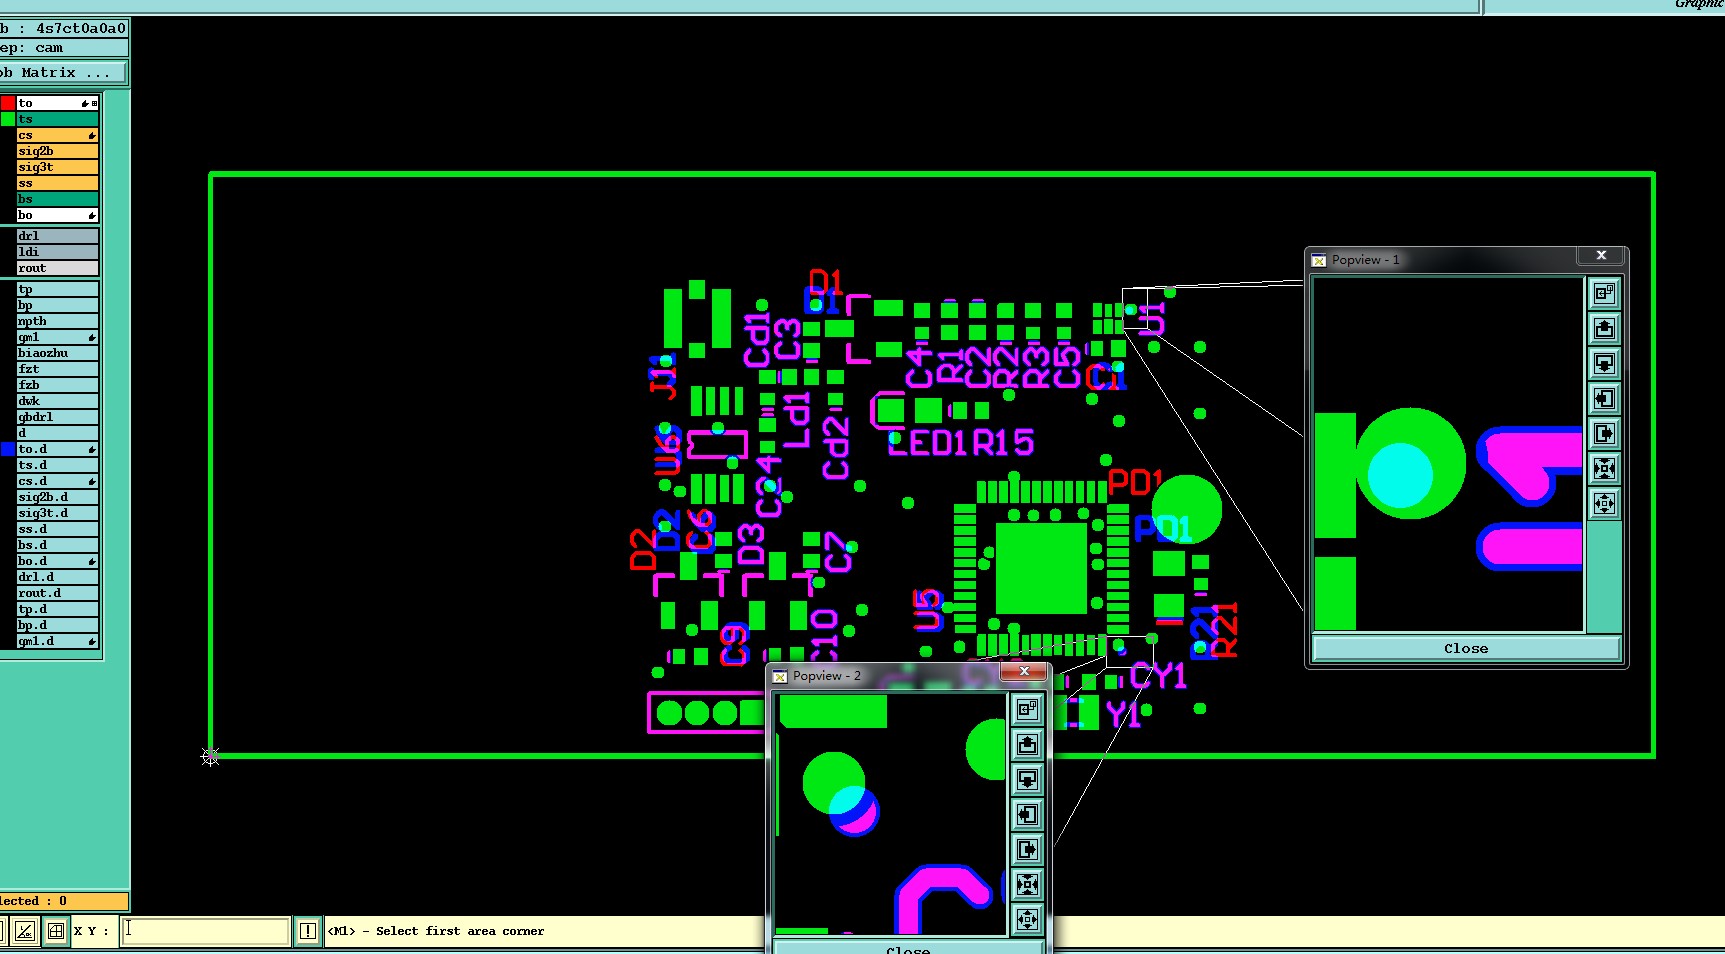Close Popview 2 with the X button
This screenshot has width=1725, height=954.
point(1024,671)
